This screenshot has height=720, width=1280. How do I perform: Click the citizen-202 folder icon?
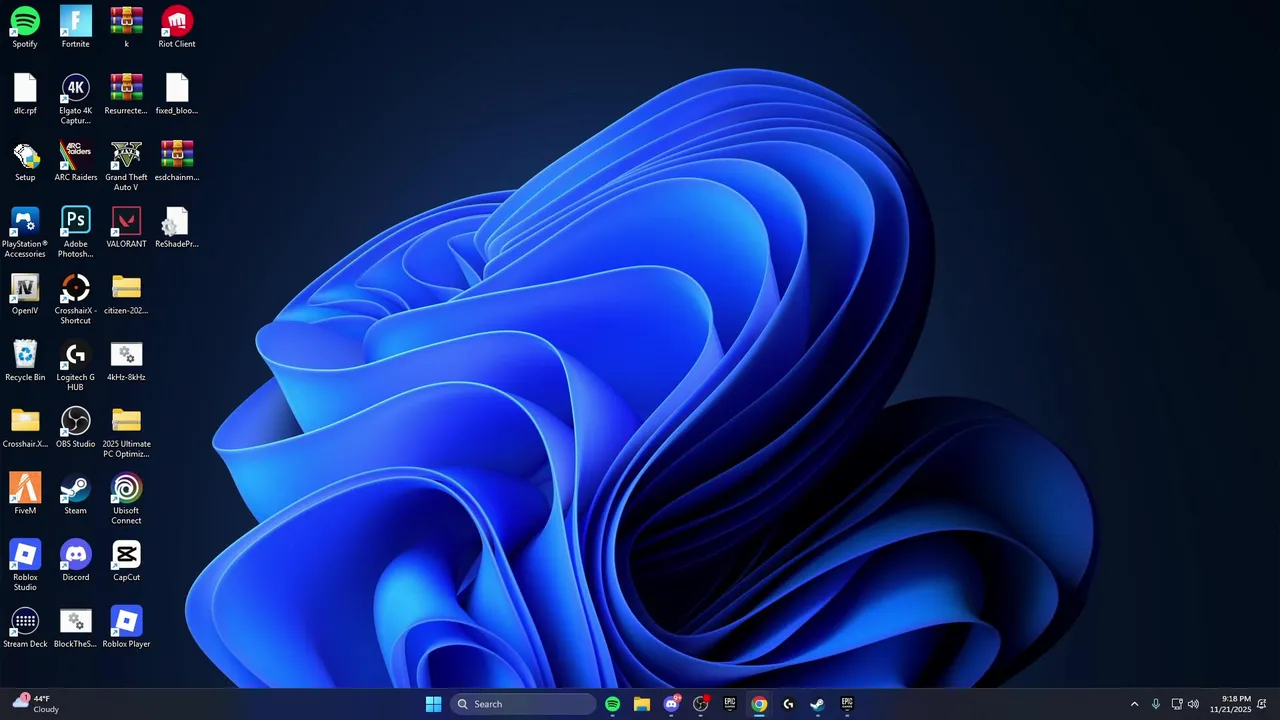point(126,294)
